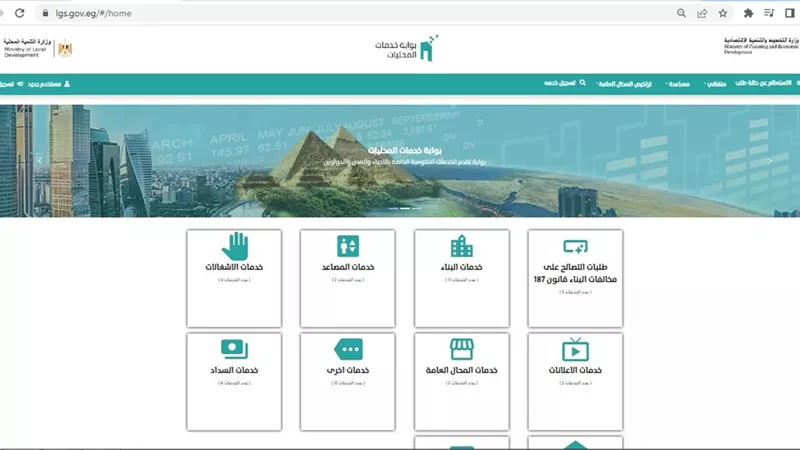Open خدمات الاعلانات TV icon card
The width and height of the screenshot is (800, 450).
[x=576, y=382]
